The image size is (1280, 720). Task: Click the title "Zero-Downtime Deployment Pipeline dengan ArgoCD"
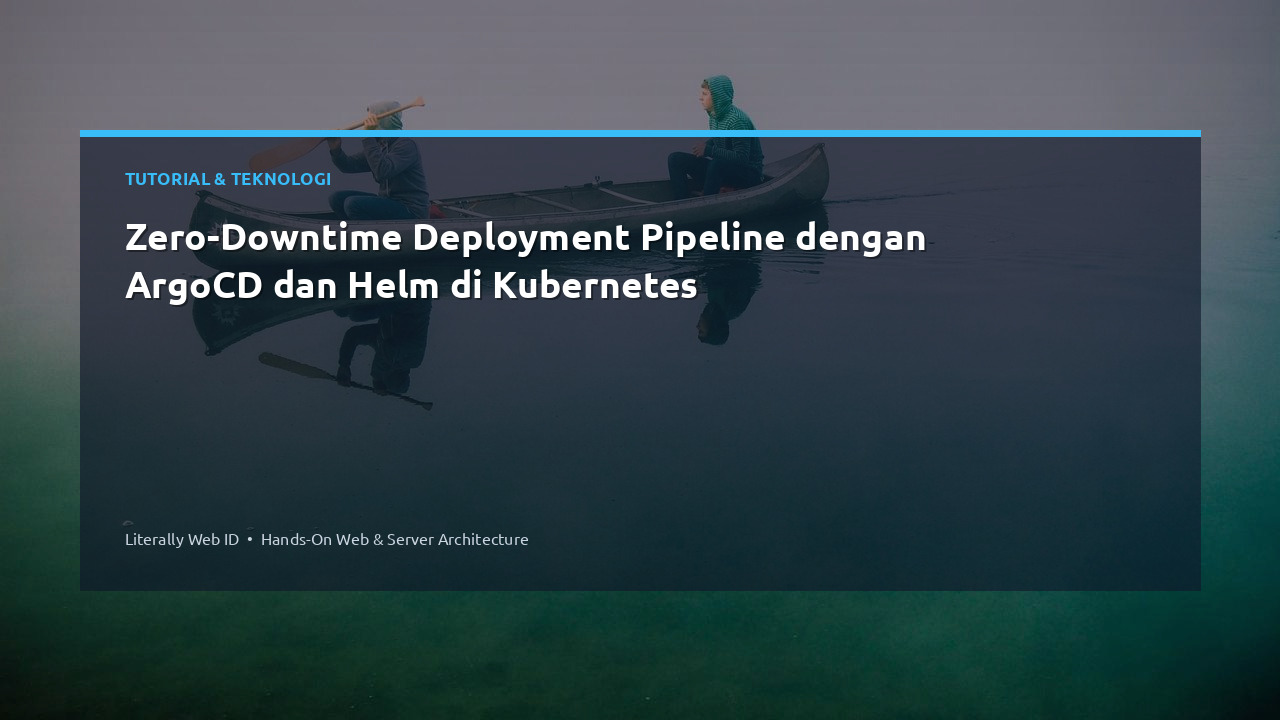(526, 262)
